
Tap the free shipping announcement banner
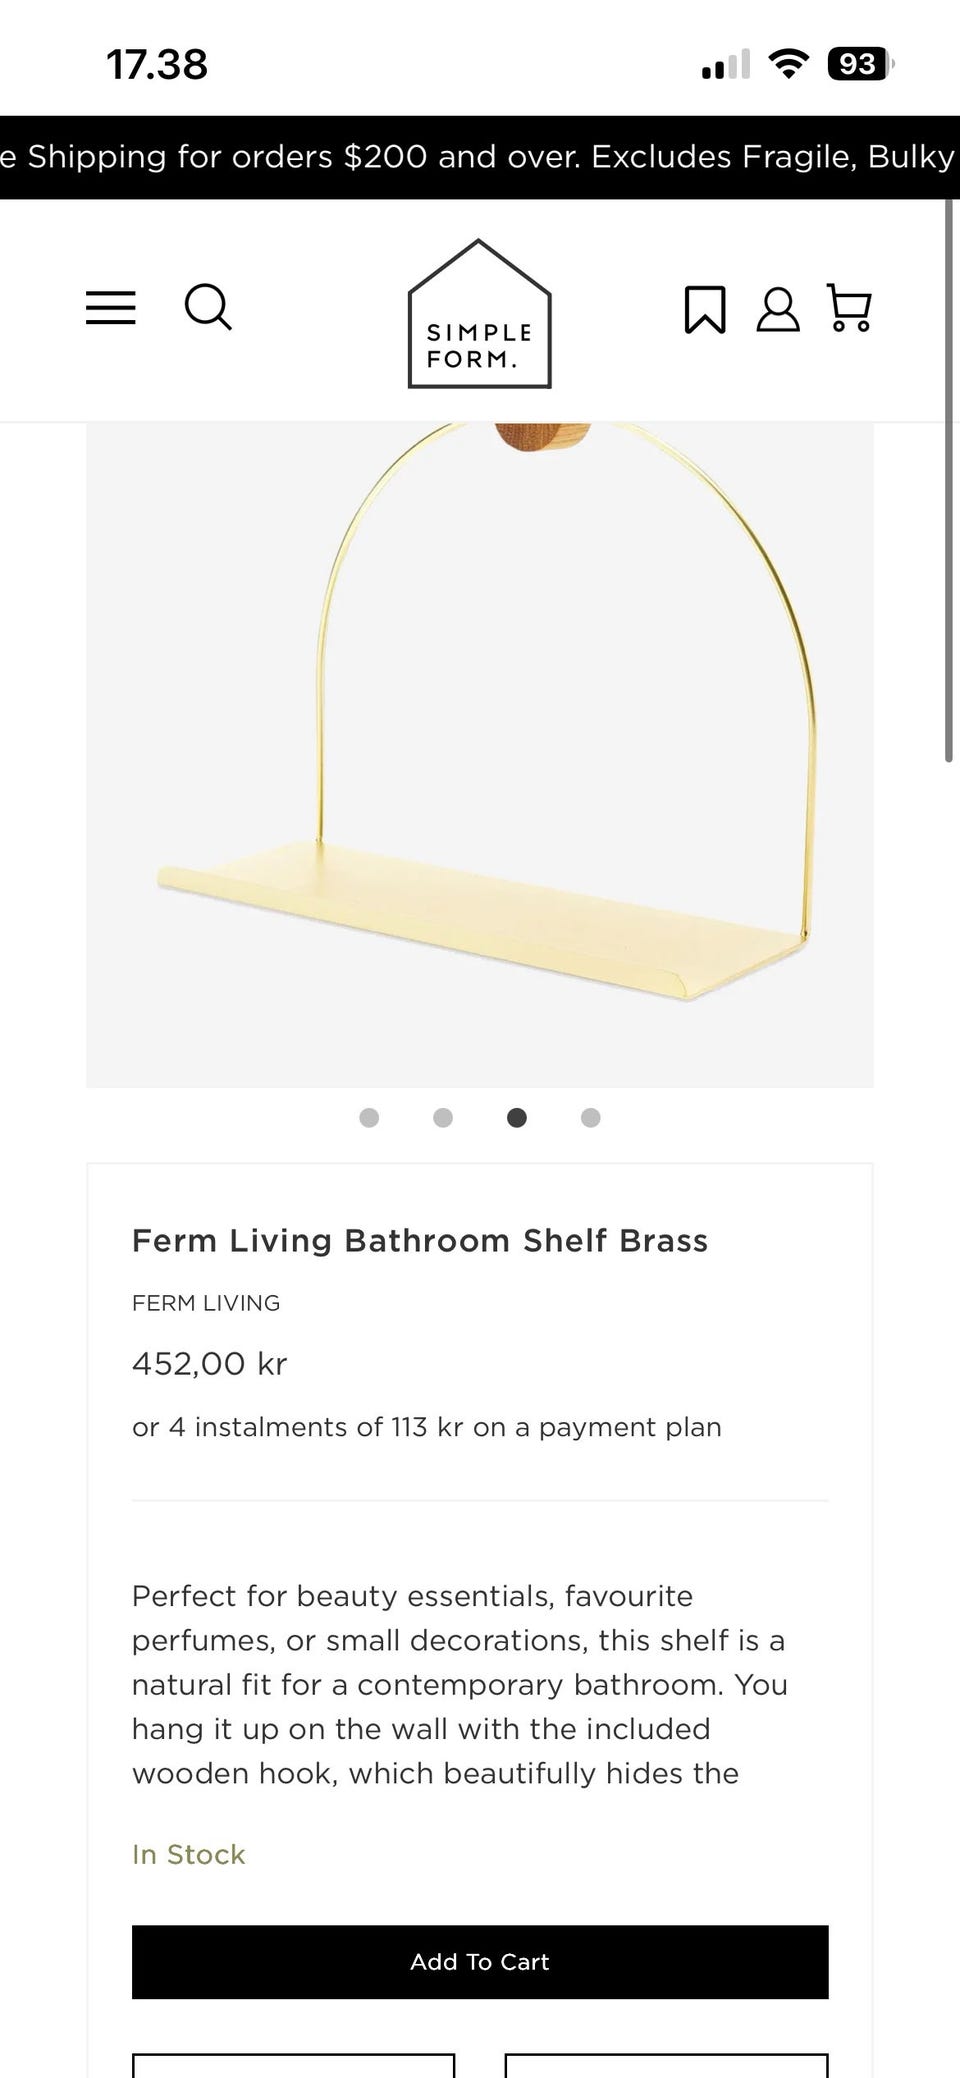pyautogui.click(x=480, y=157)
